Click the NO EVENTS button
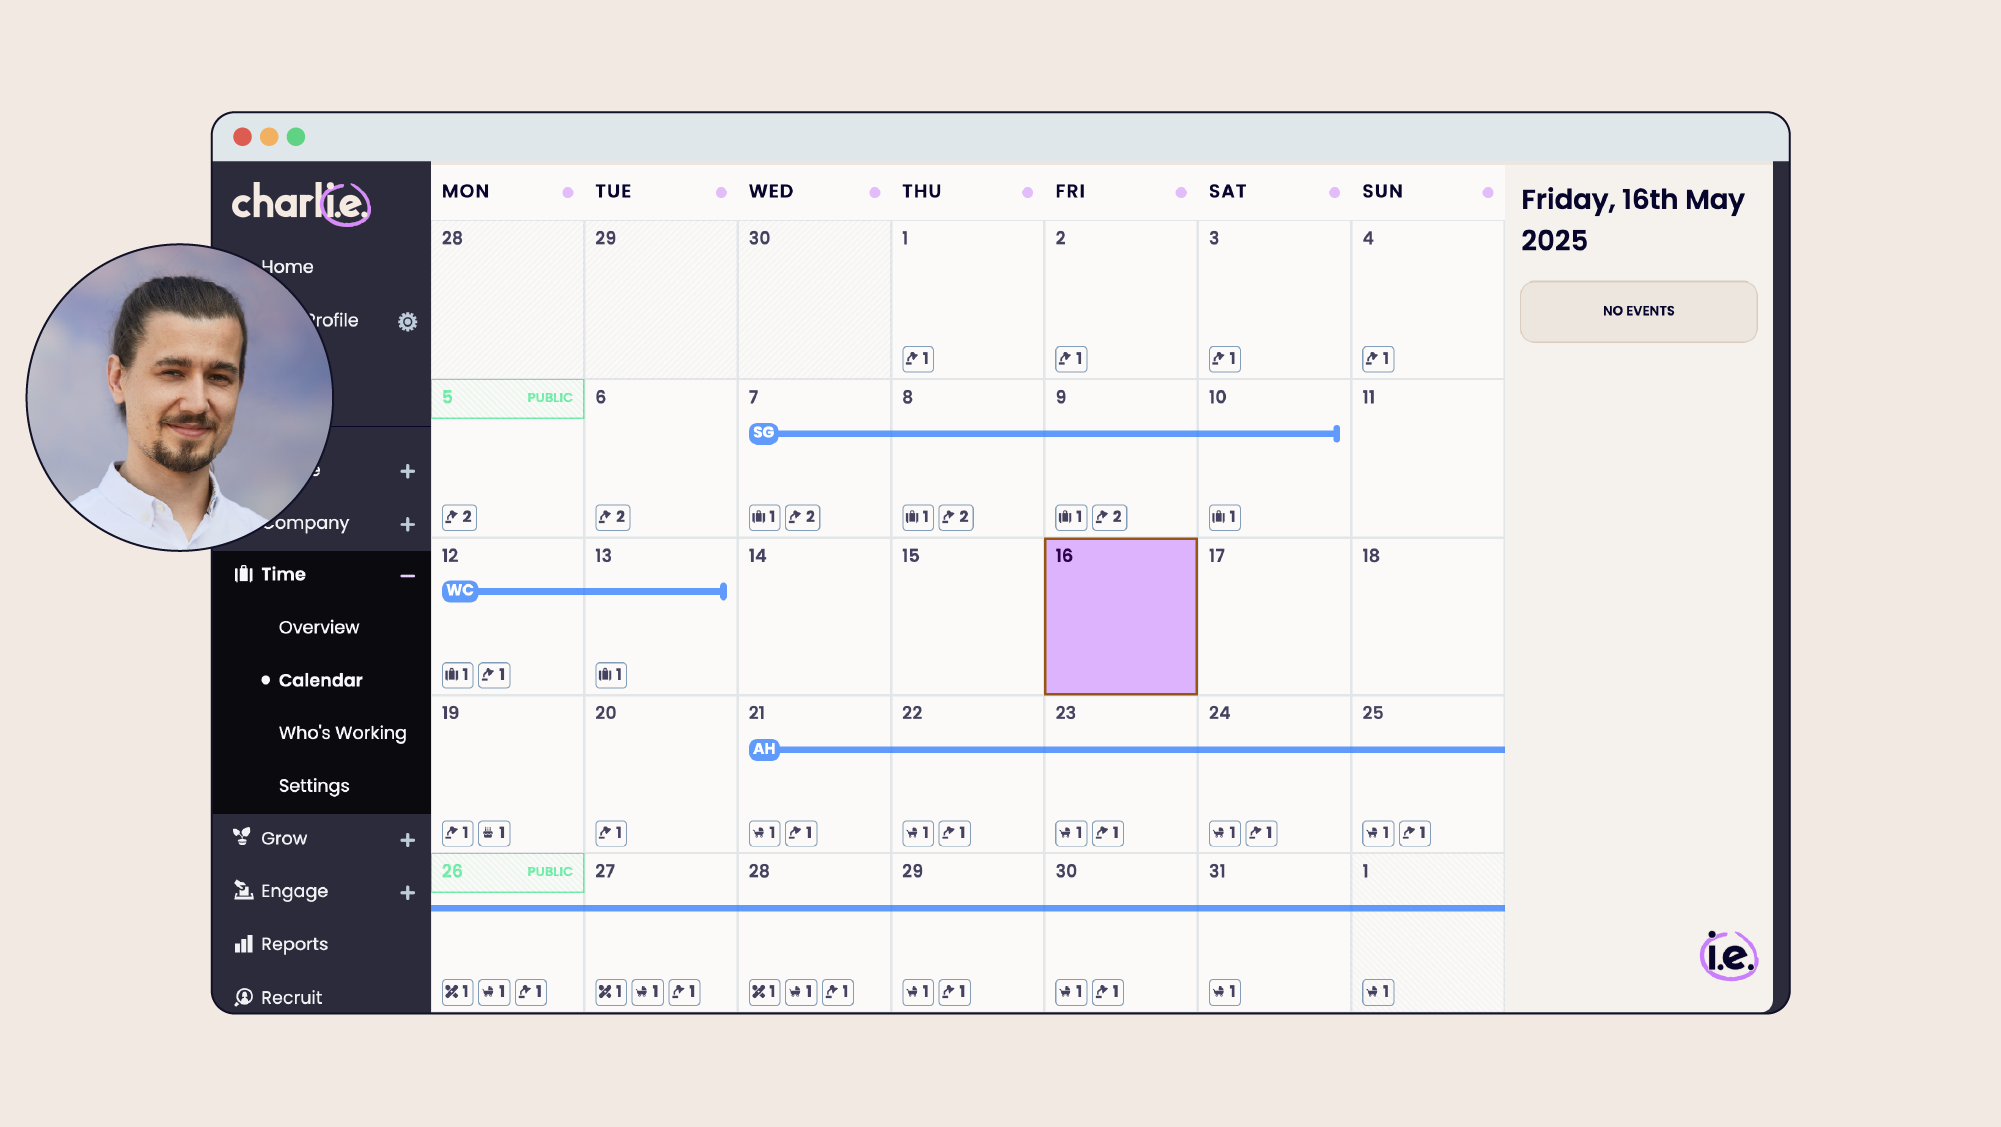Screen dimensions: 2001x1127 point(1638,311)
